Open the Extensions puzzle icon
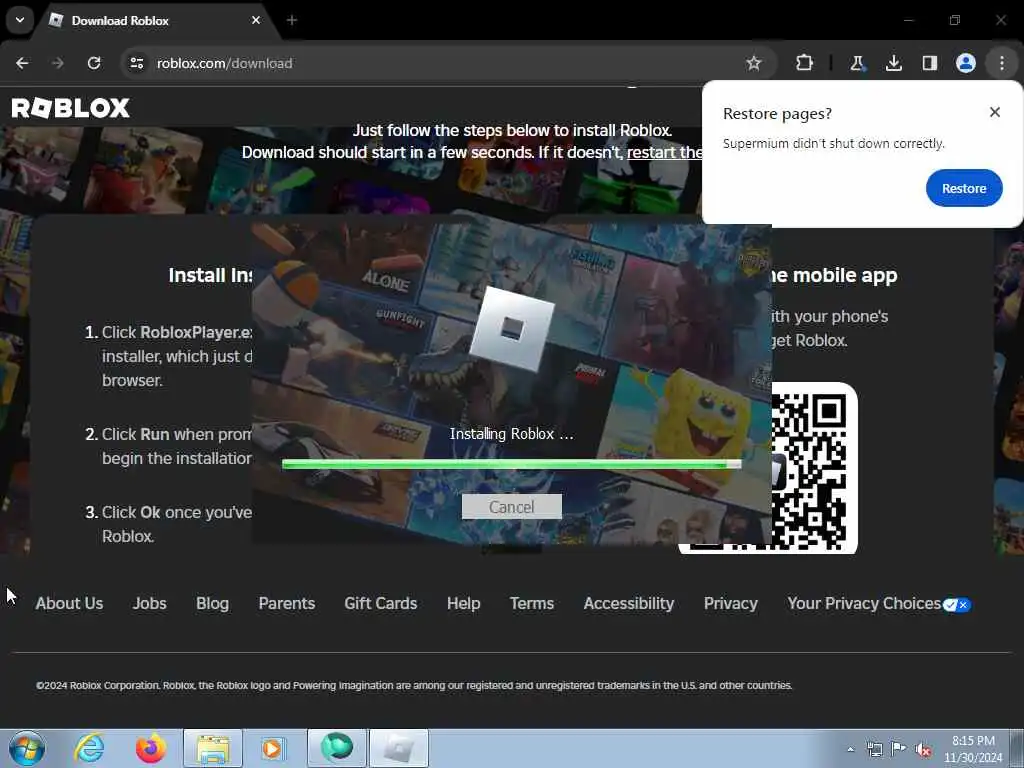Screen dimensions: 1024x768 click(x=805, y=63)
